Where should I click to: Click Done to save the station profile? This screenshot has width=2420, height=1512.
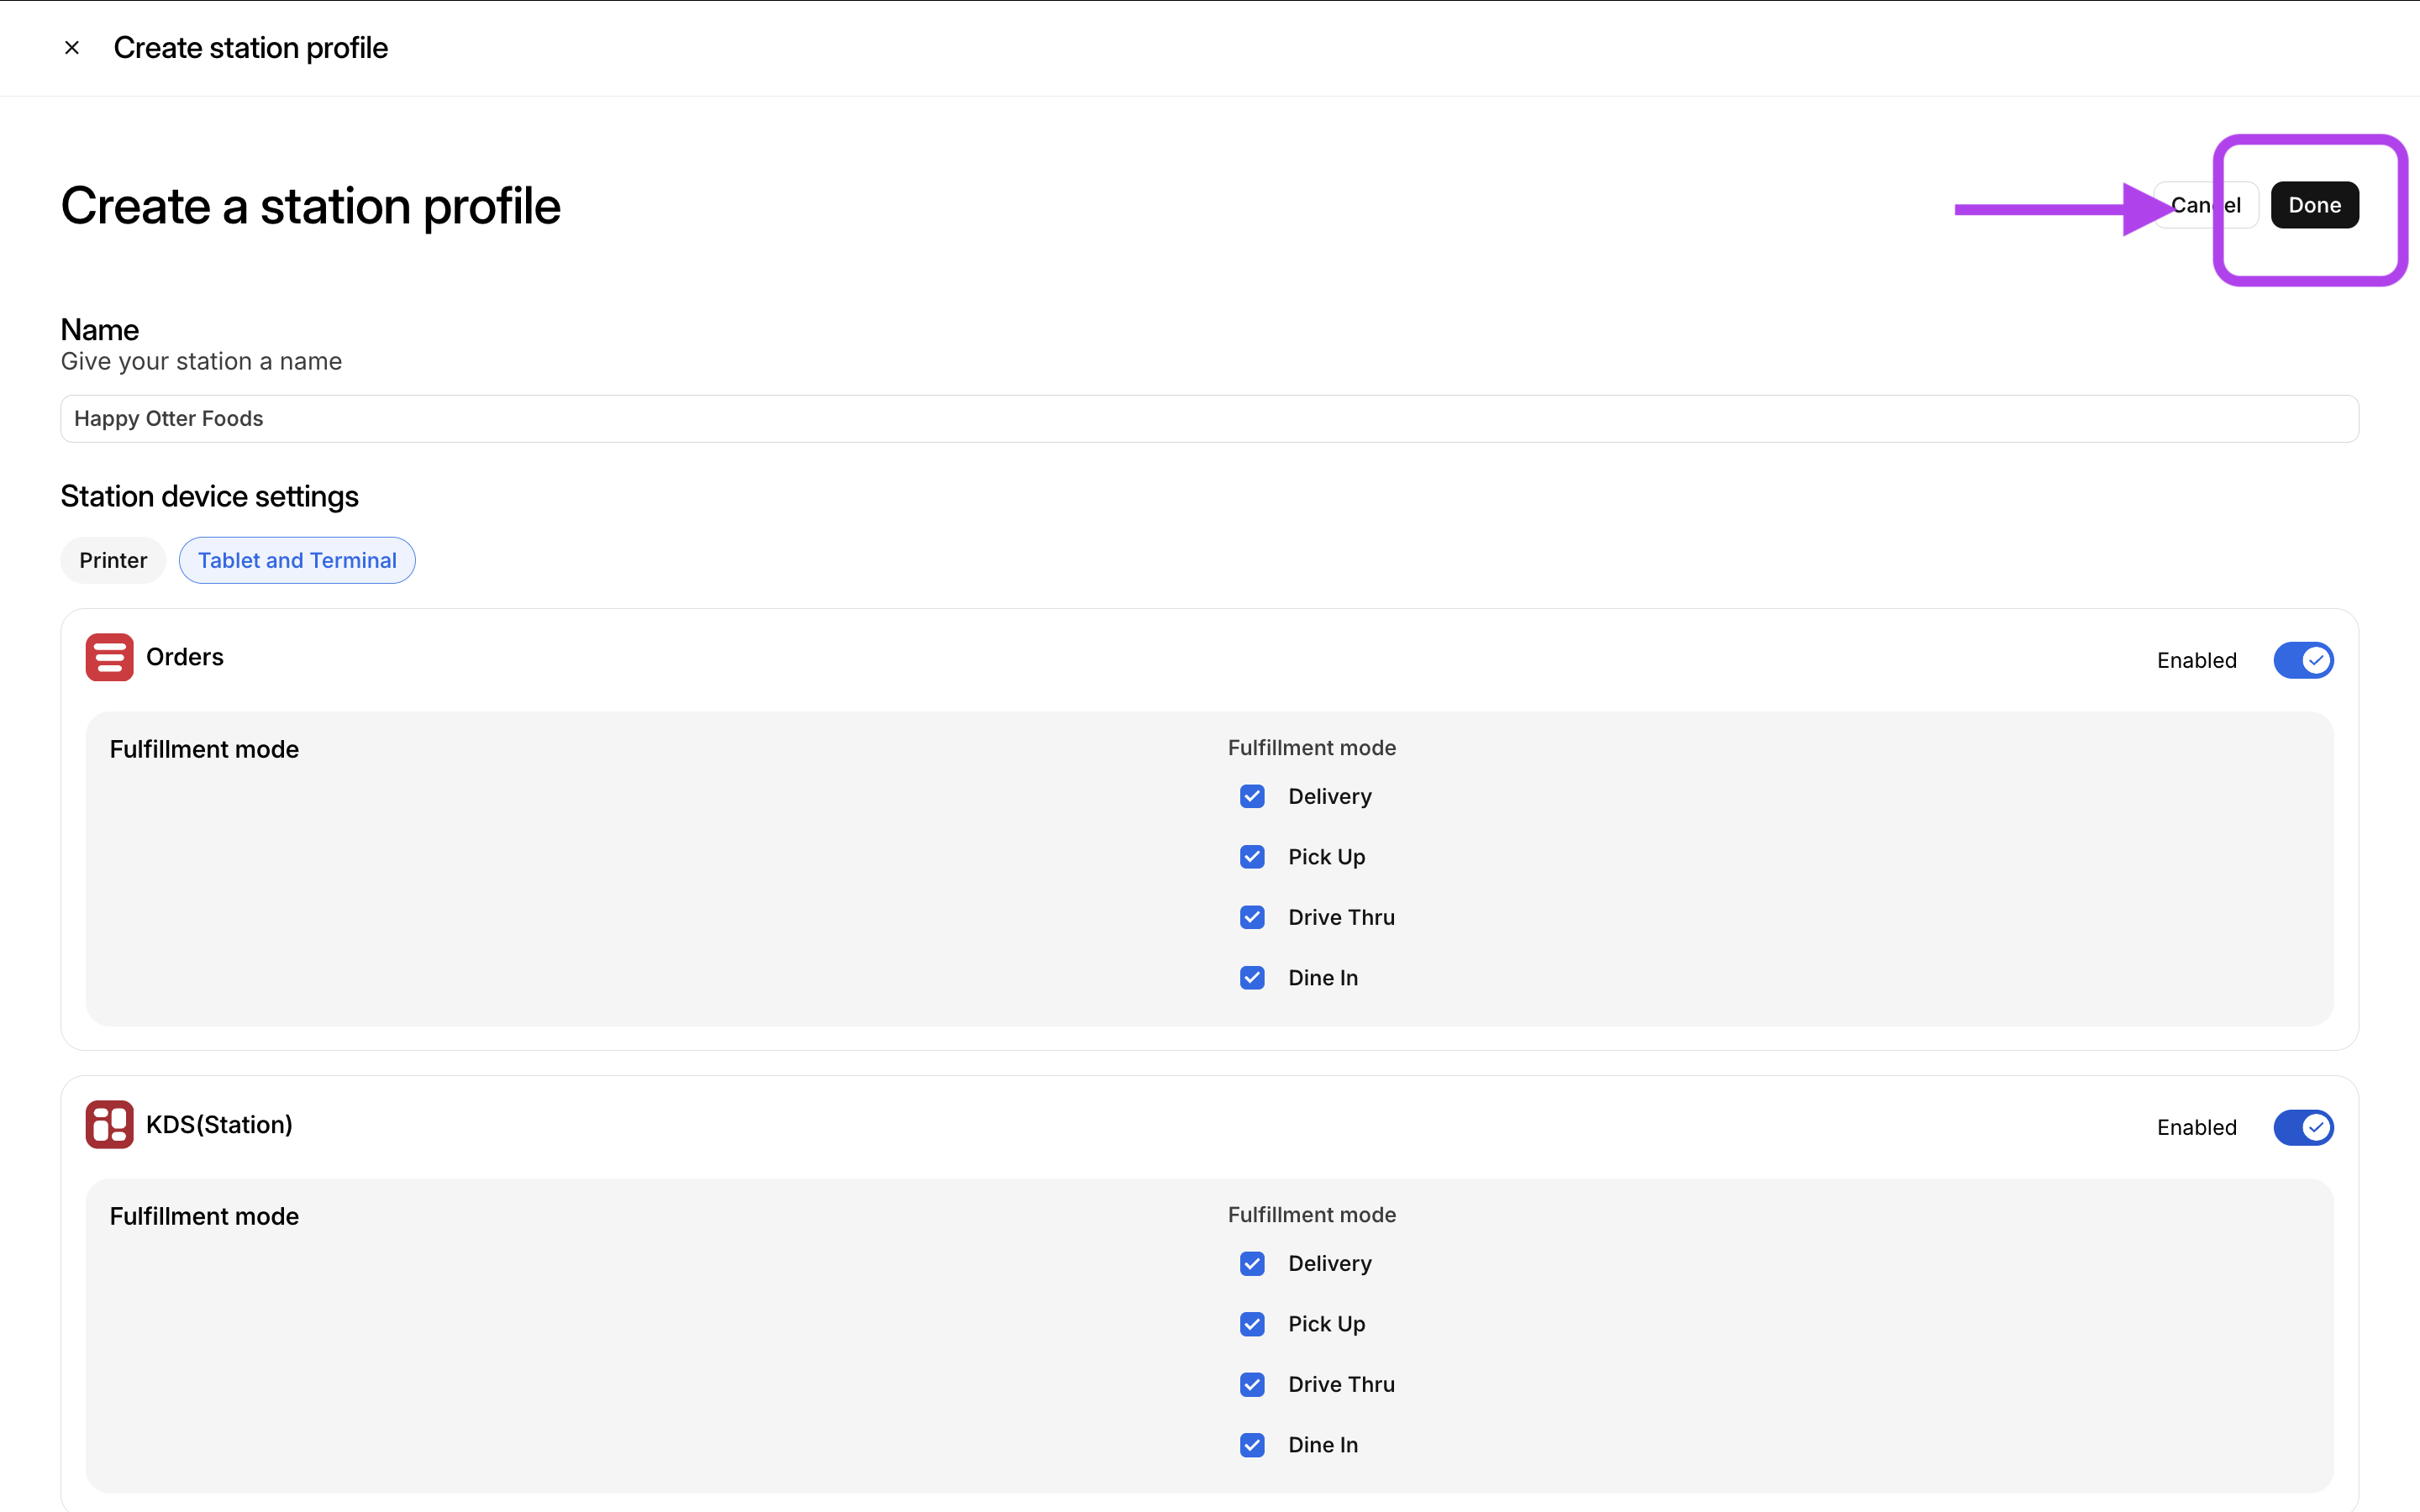point(2315,204)
